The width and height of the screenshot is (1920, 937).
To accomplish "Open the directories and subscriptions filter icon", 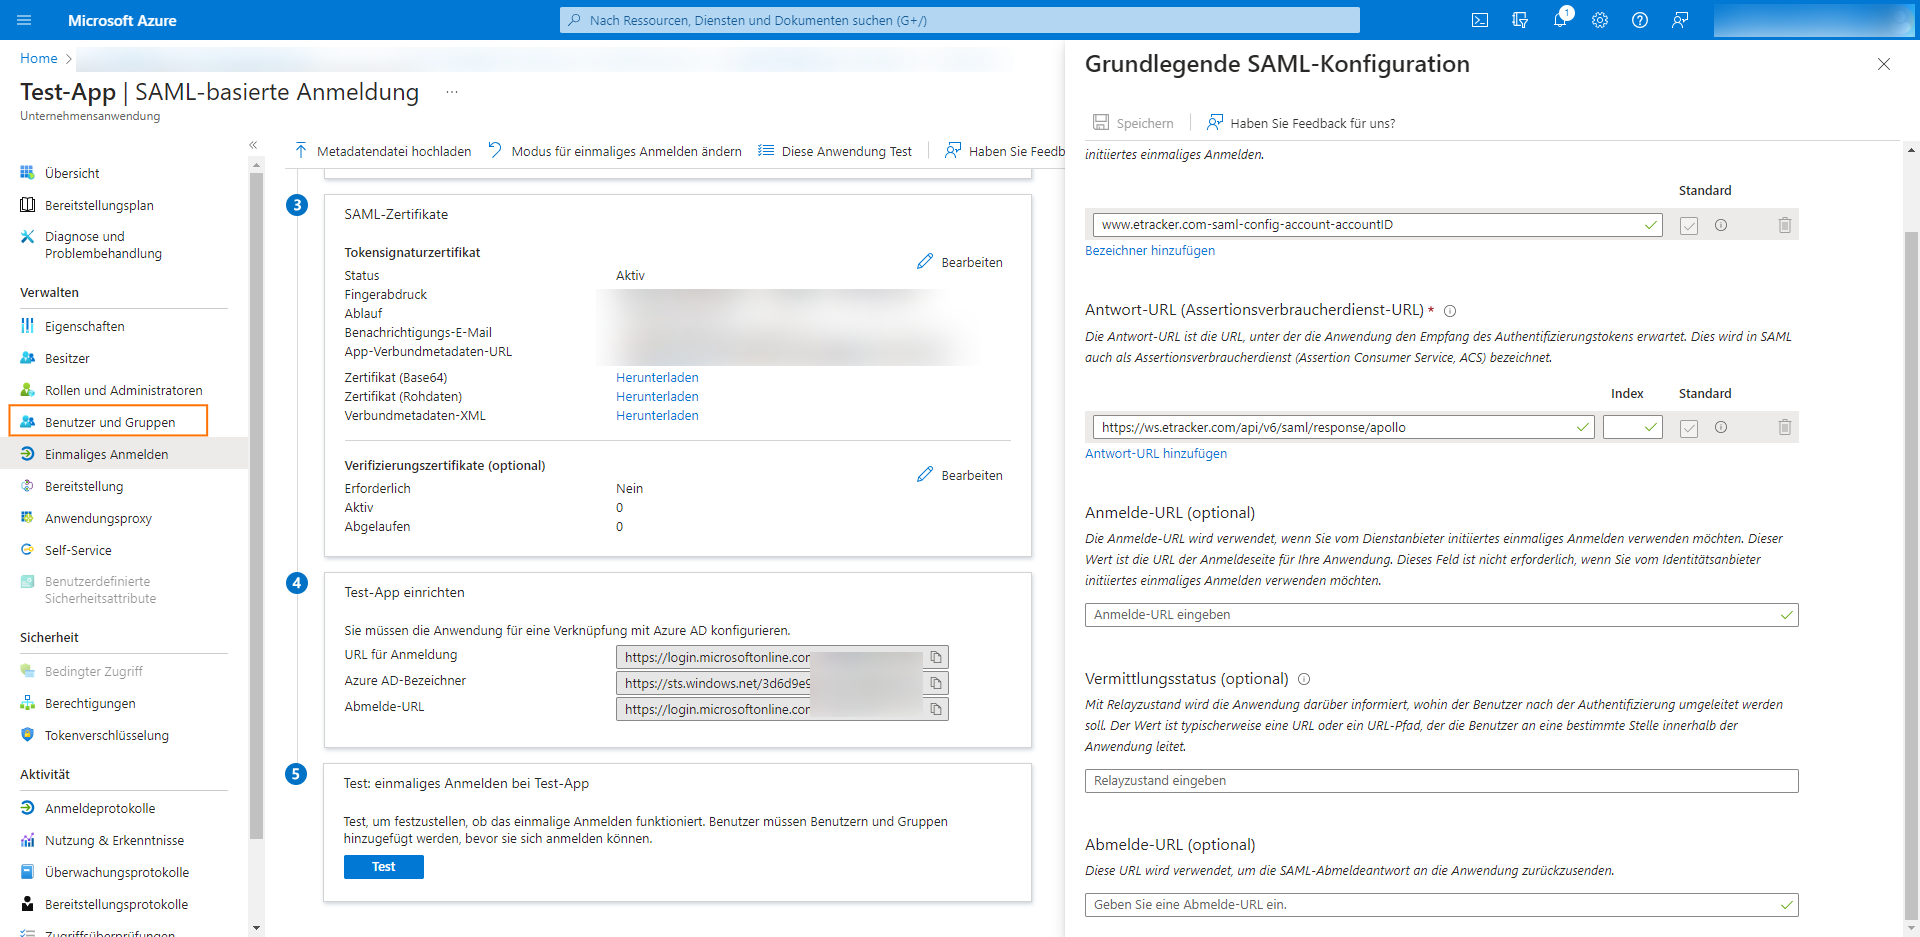I will [1520, 20].
